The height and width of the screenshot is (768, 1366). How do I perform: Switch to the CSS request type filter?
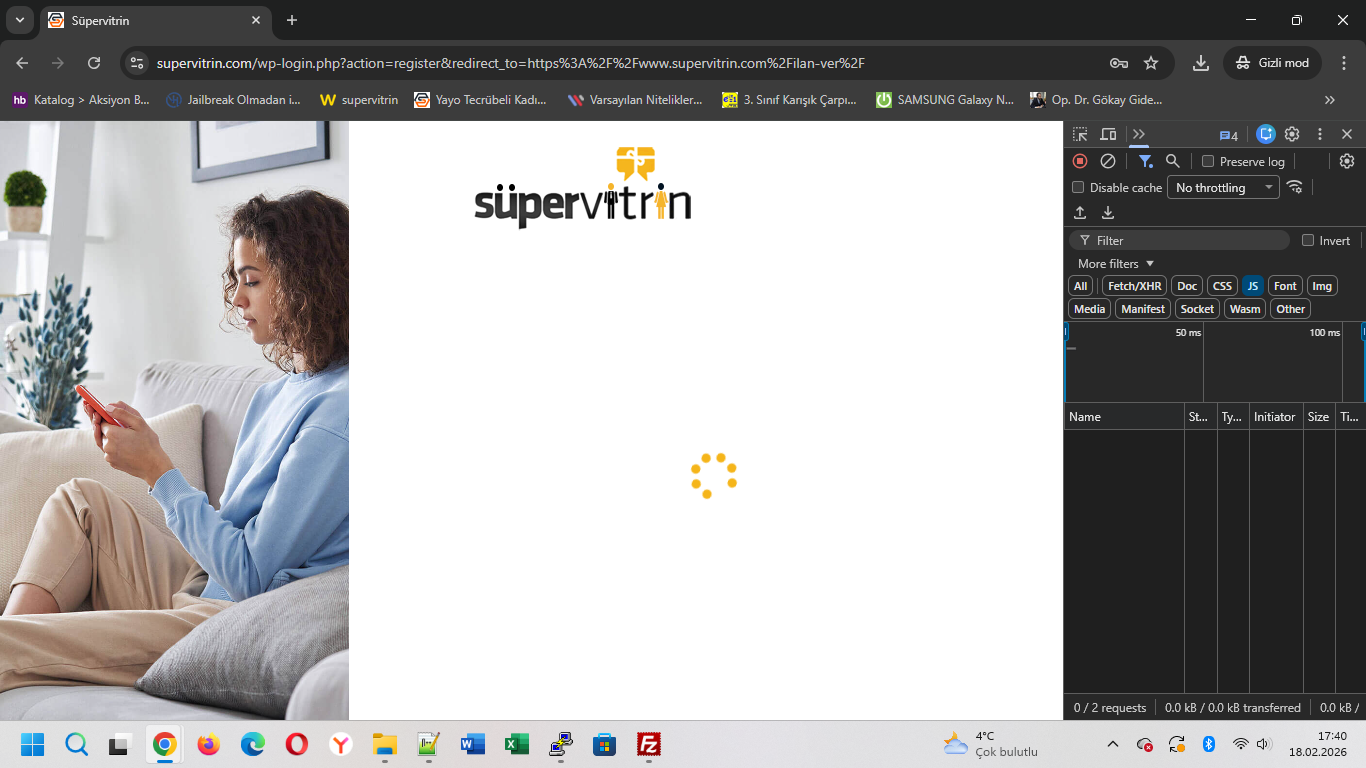[x=1222, y=286]
